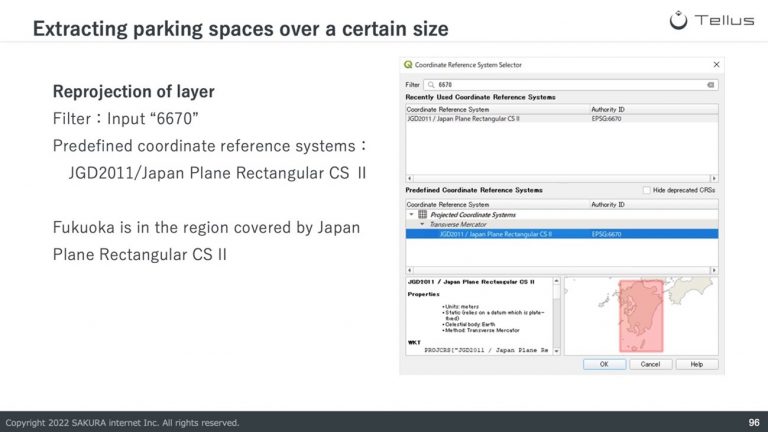Click the Units: meters property line
The image size is (768, 432).
(460, 307)
